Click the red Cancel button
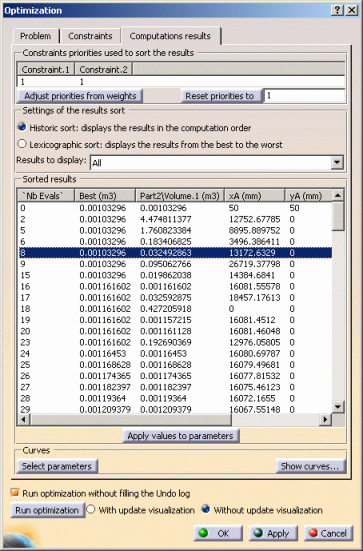This screenshot has height=551, width=363. pos(328,533)
